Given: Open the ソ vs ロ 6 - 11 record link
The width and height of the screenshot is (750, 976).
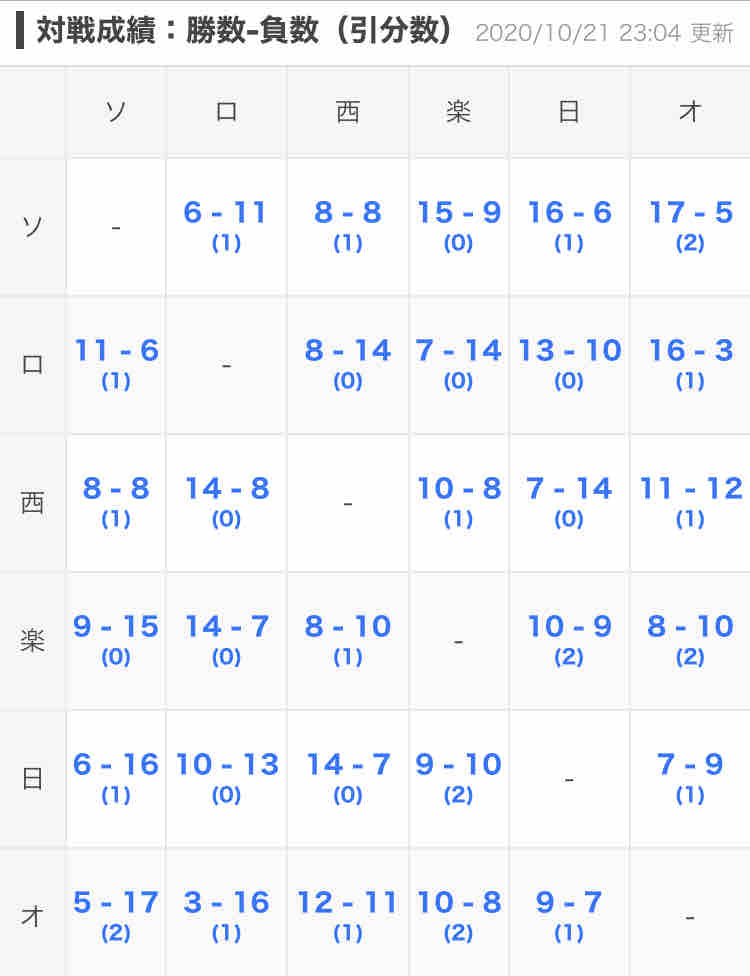Looking at the screenshot, I should [x=226, y=213].
